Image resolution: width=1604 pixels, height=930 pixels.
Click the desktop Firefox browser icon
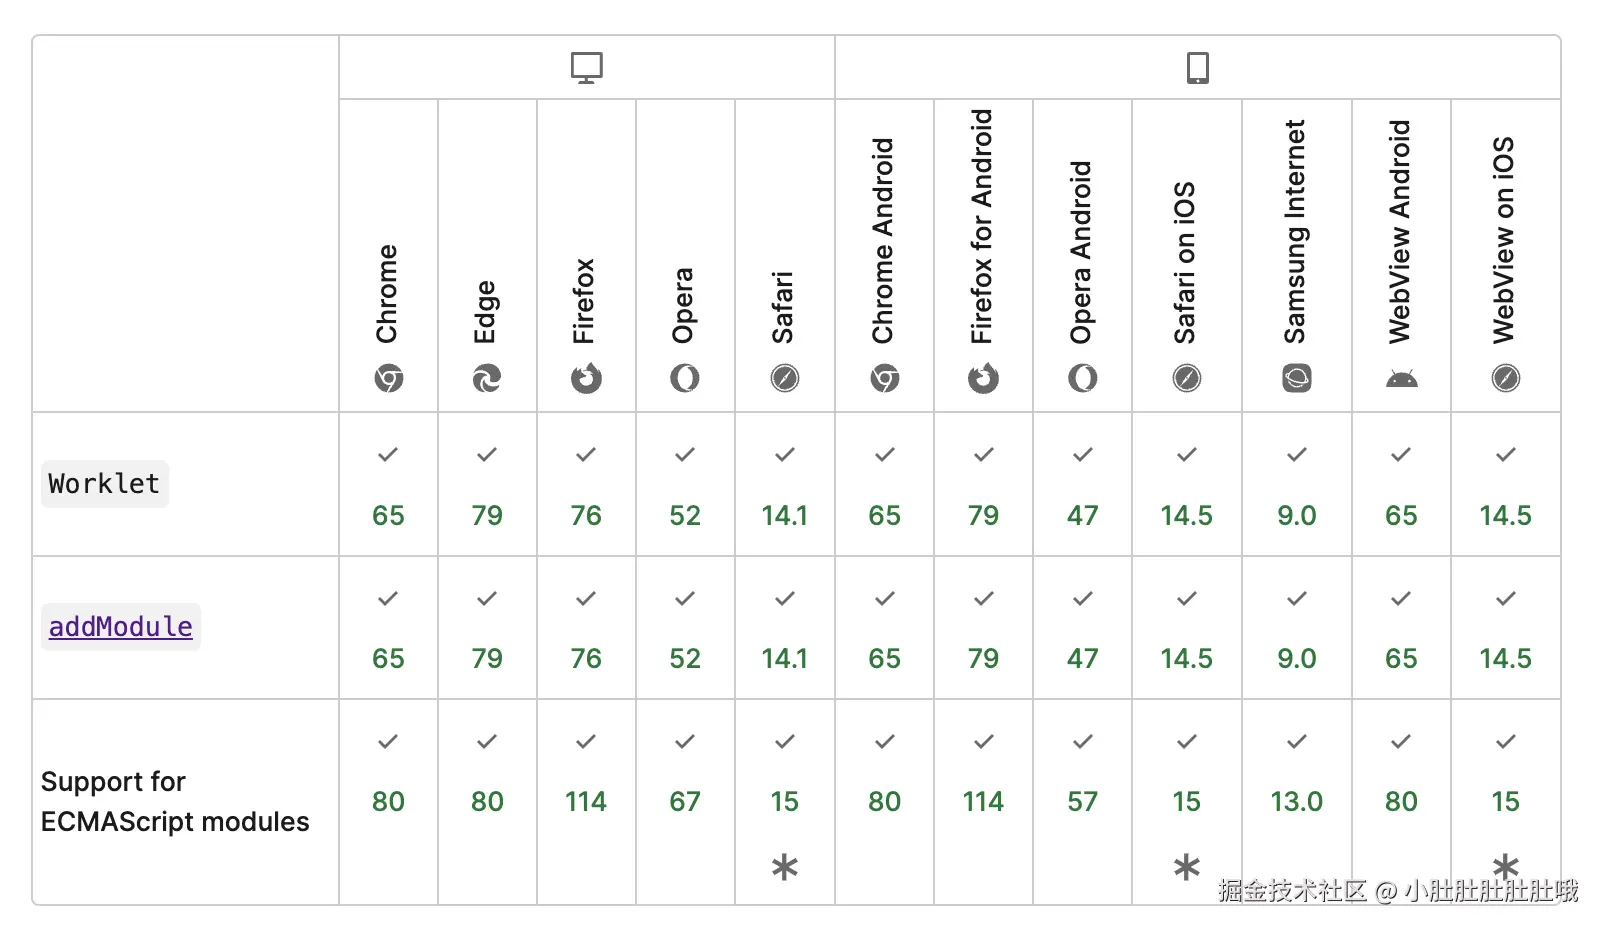[586, 378]
